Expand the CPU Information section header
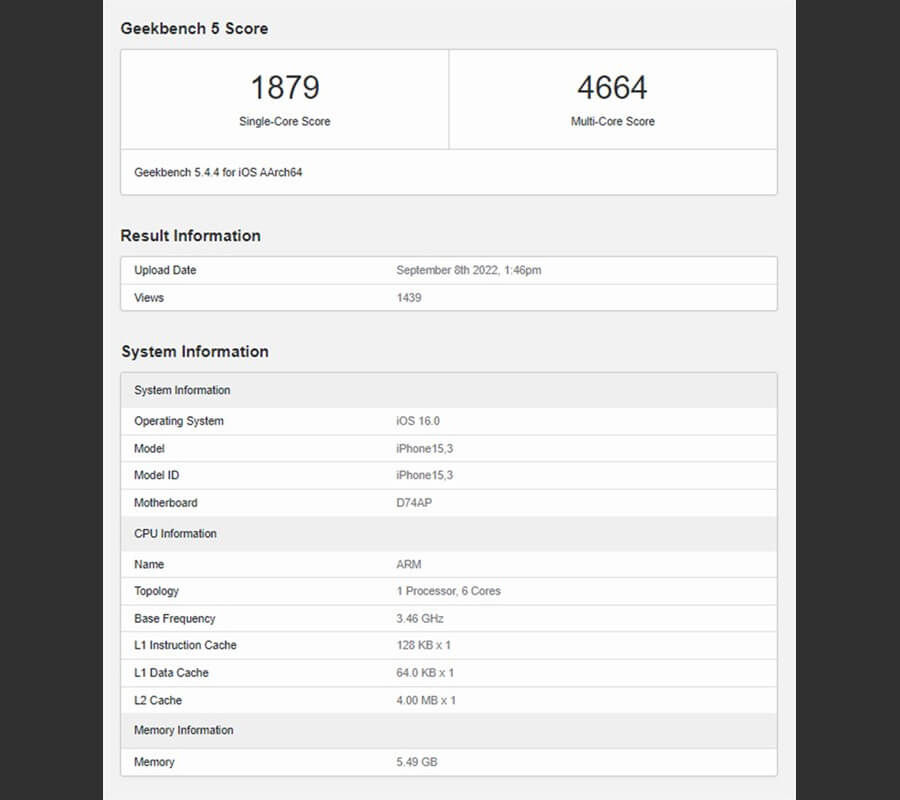 [x=174, y=534]
